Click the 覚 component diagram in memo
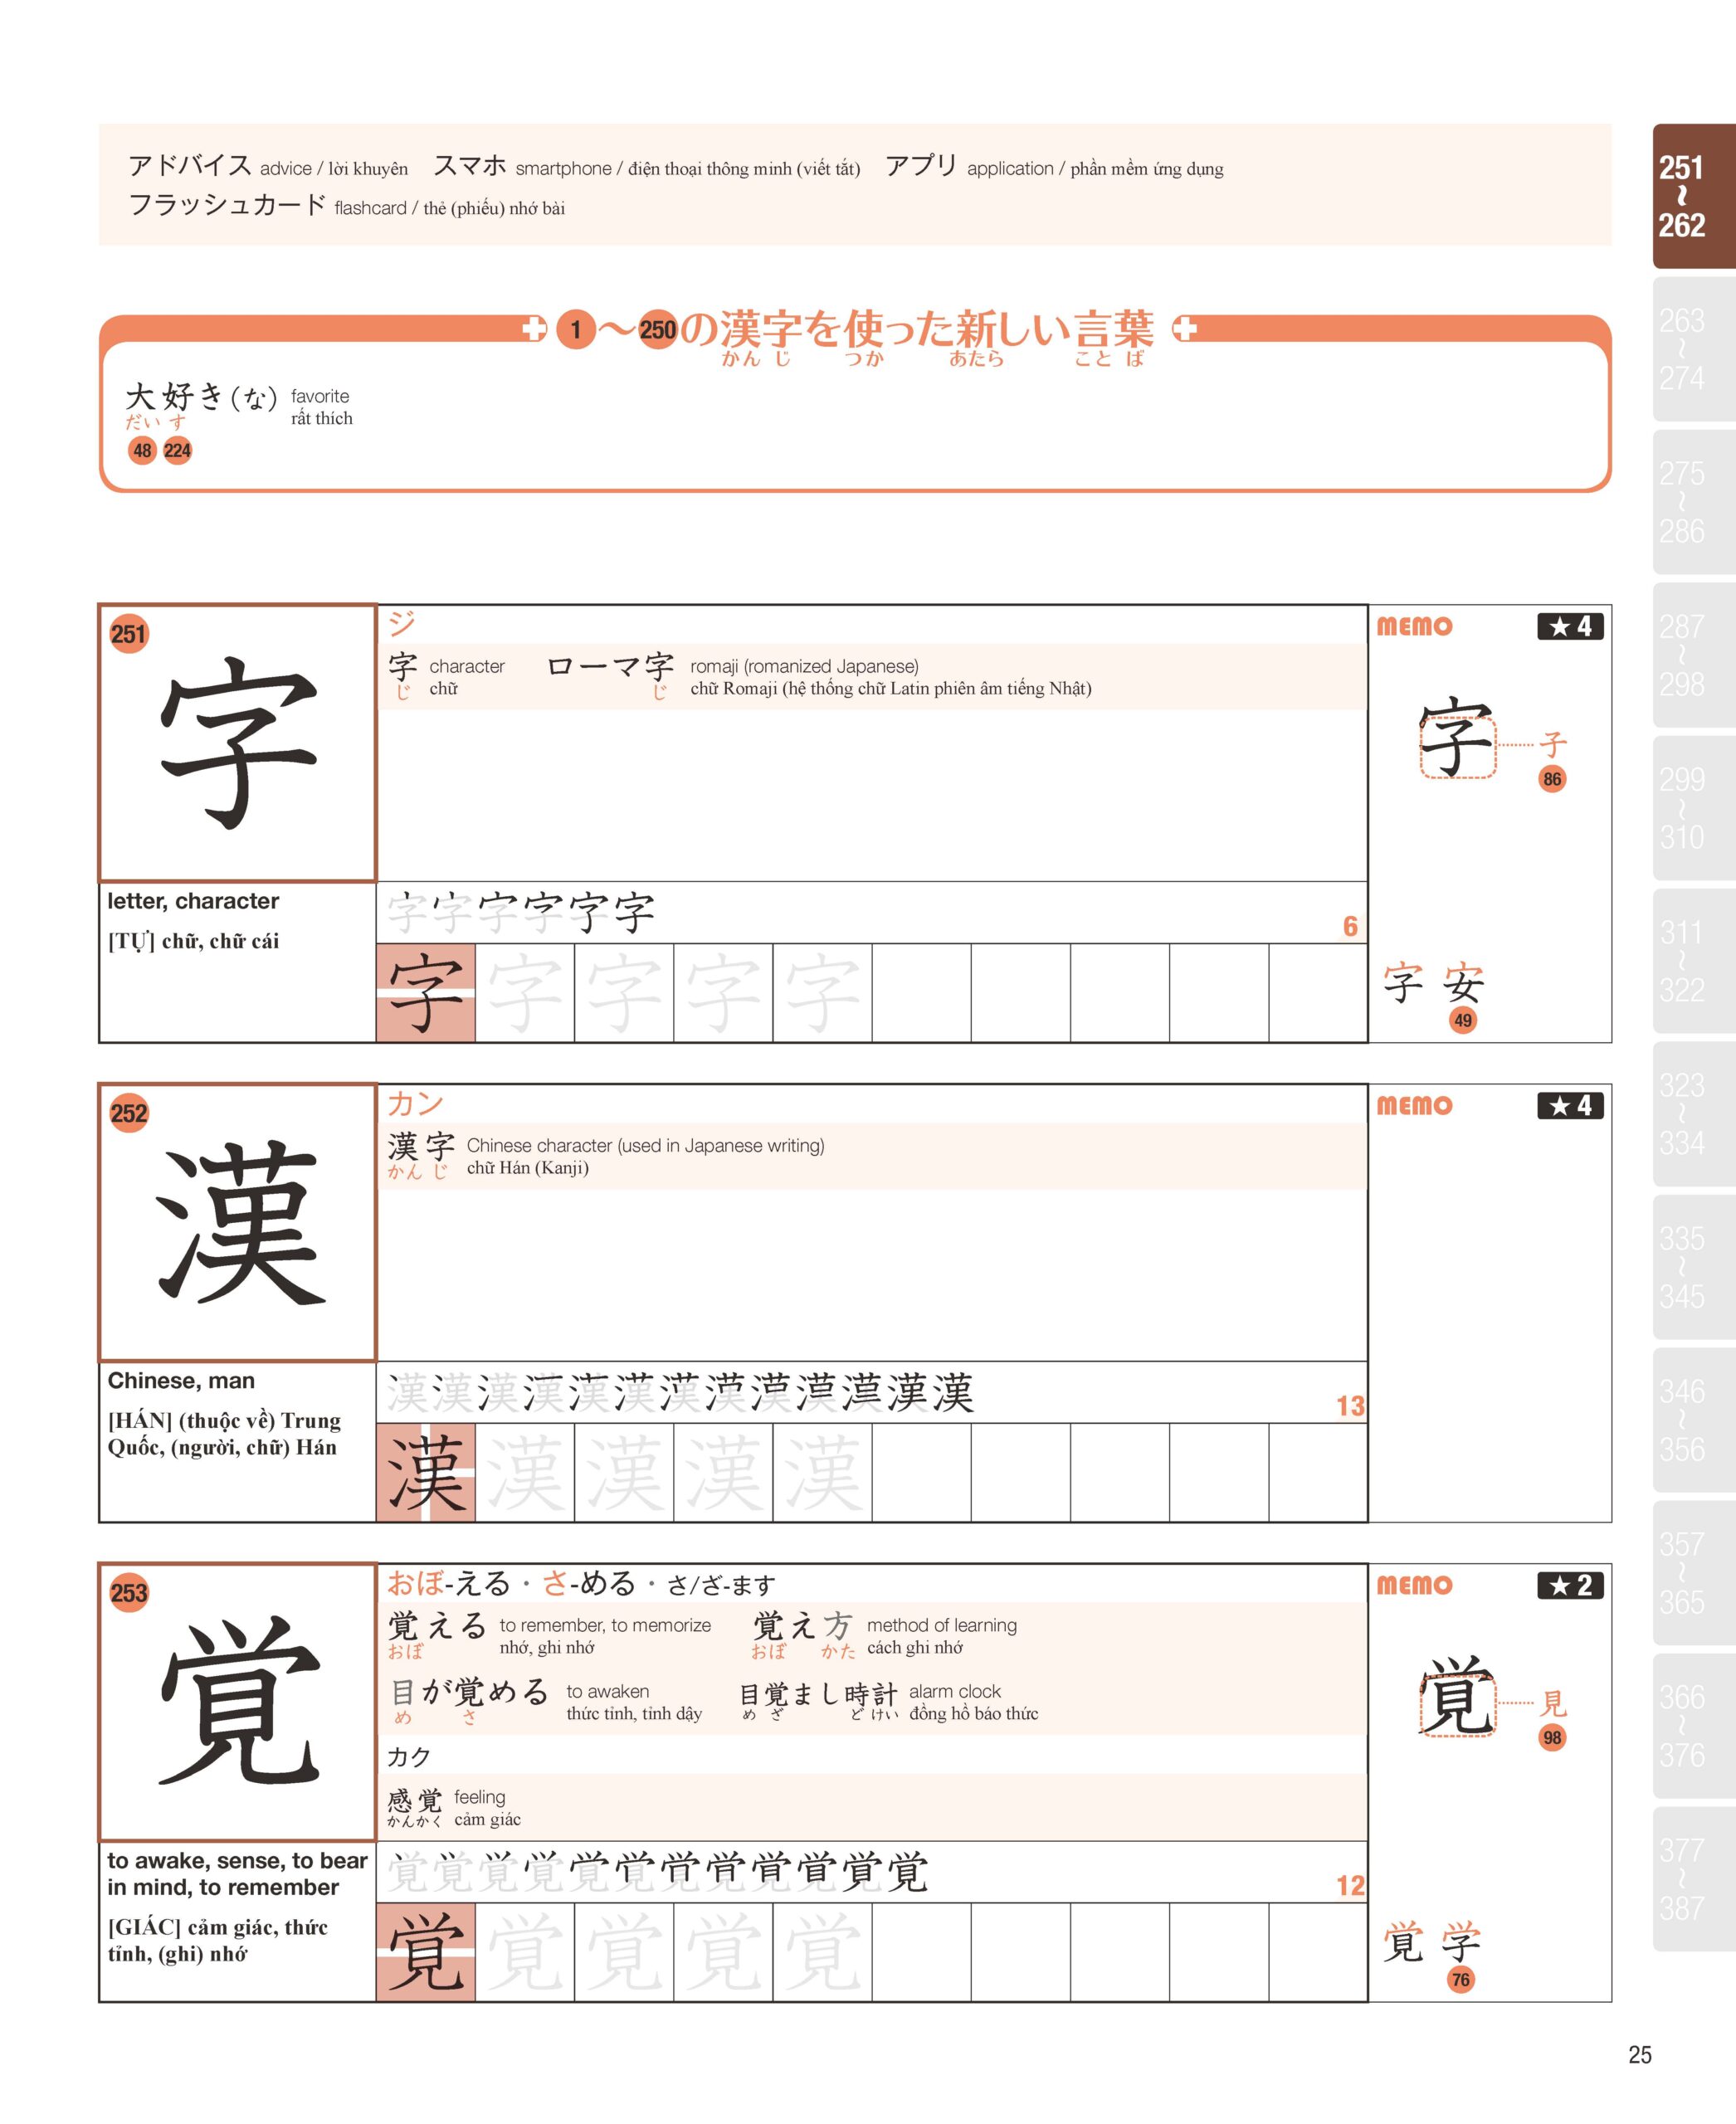Image resolution: width=1736 pixels, height=2124 pixels. click(1457, 1697)
